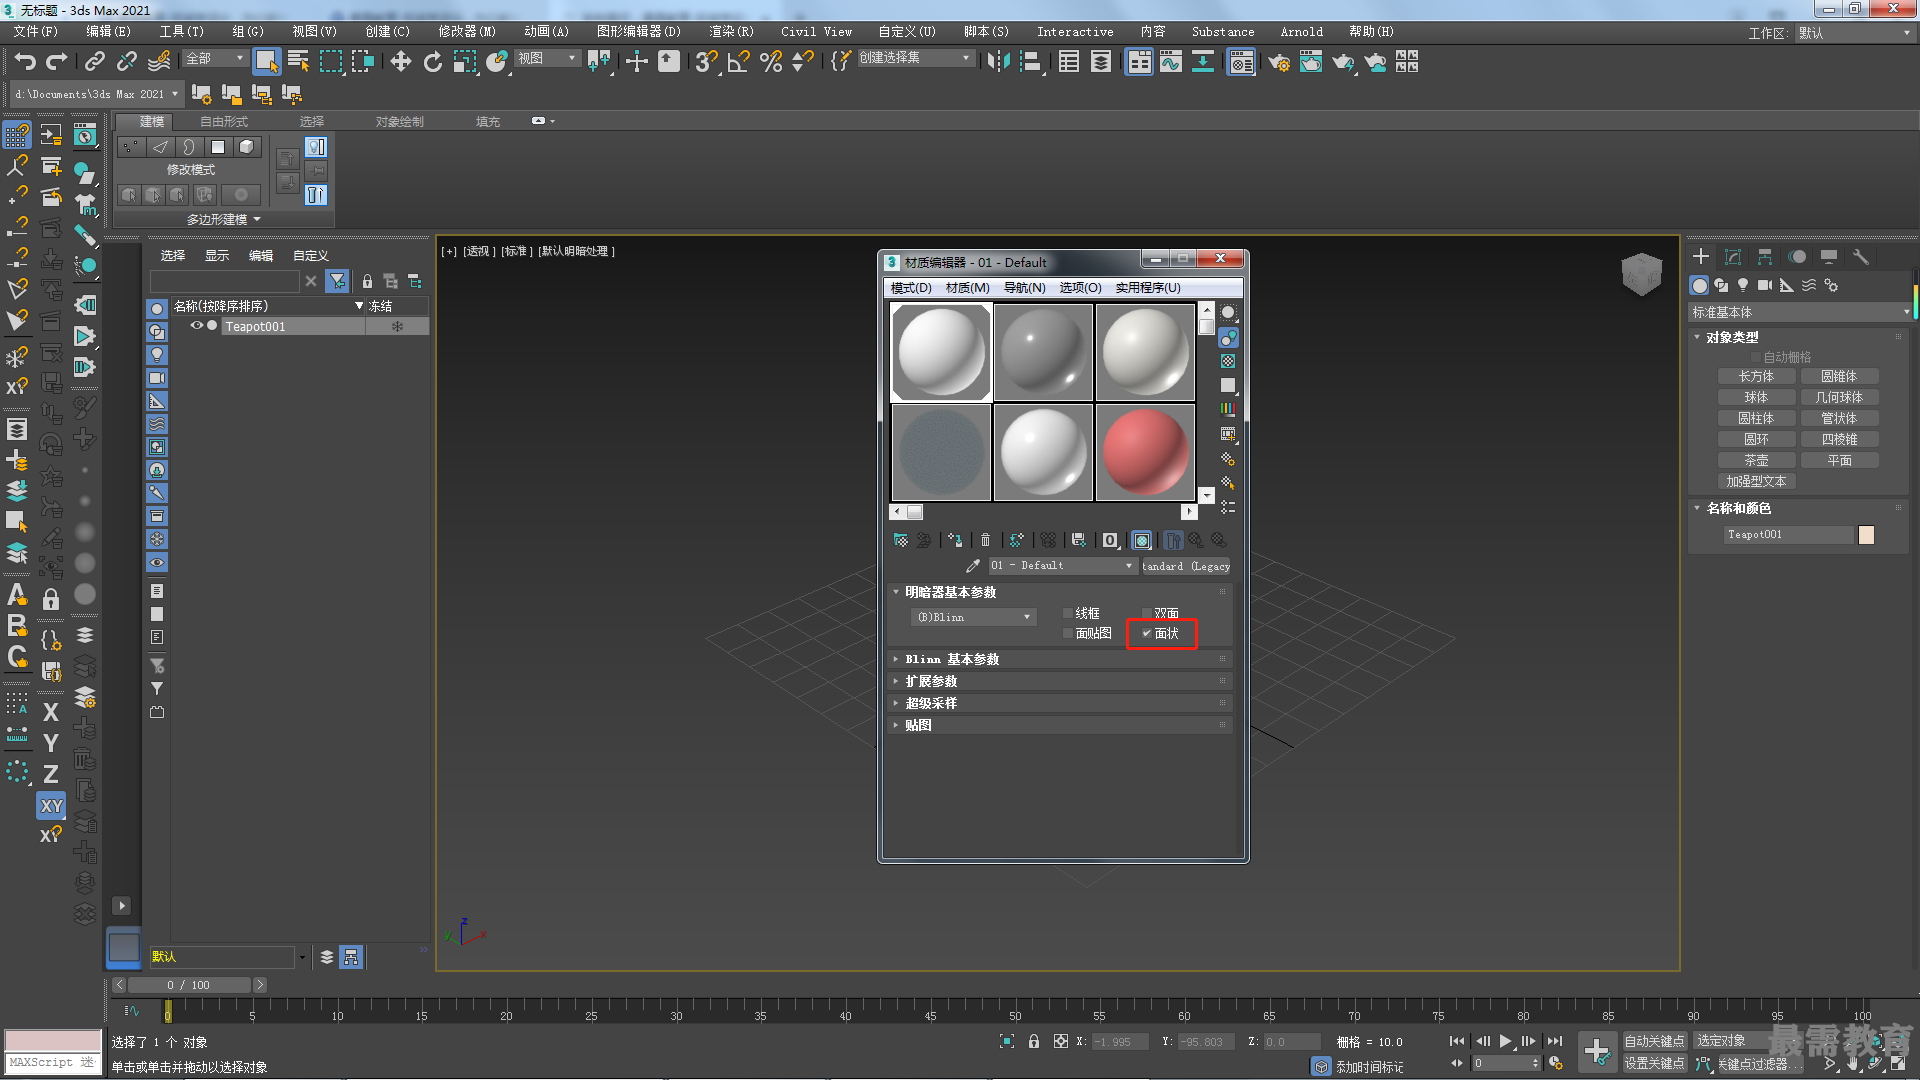
Task: Open the 全部 selection filter dropdown
Action: click(214, 59)
